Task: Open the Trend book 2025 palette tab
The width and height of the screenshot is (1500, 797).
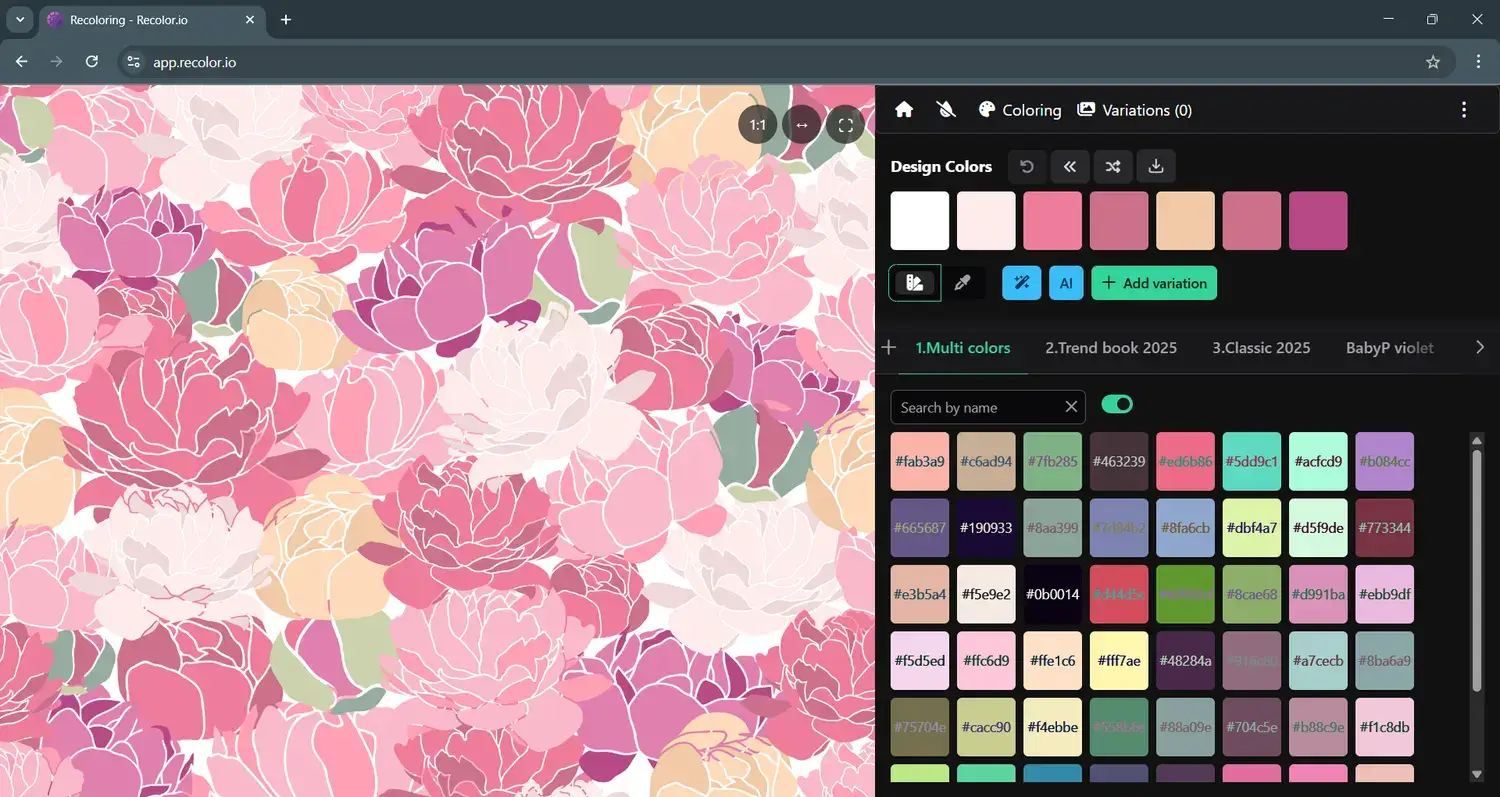Action: tap(1111, 347)
